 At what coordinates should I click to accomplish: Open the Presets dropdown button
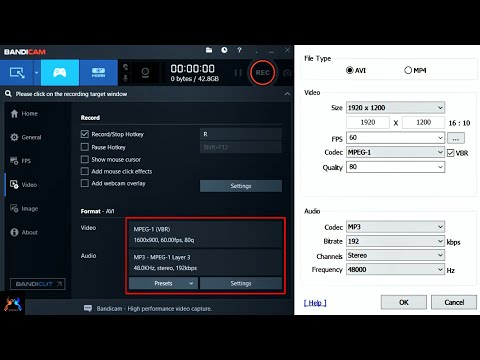point(163,283)
